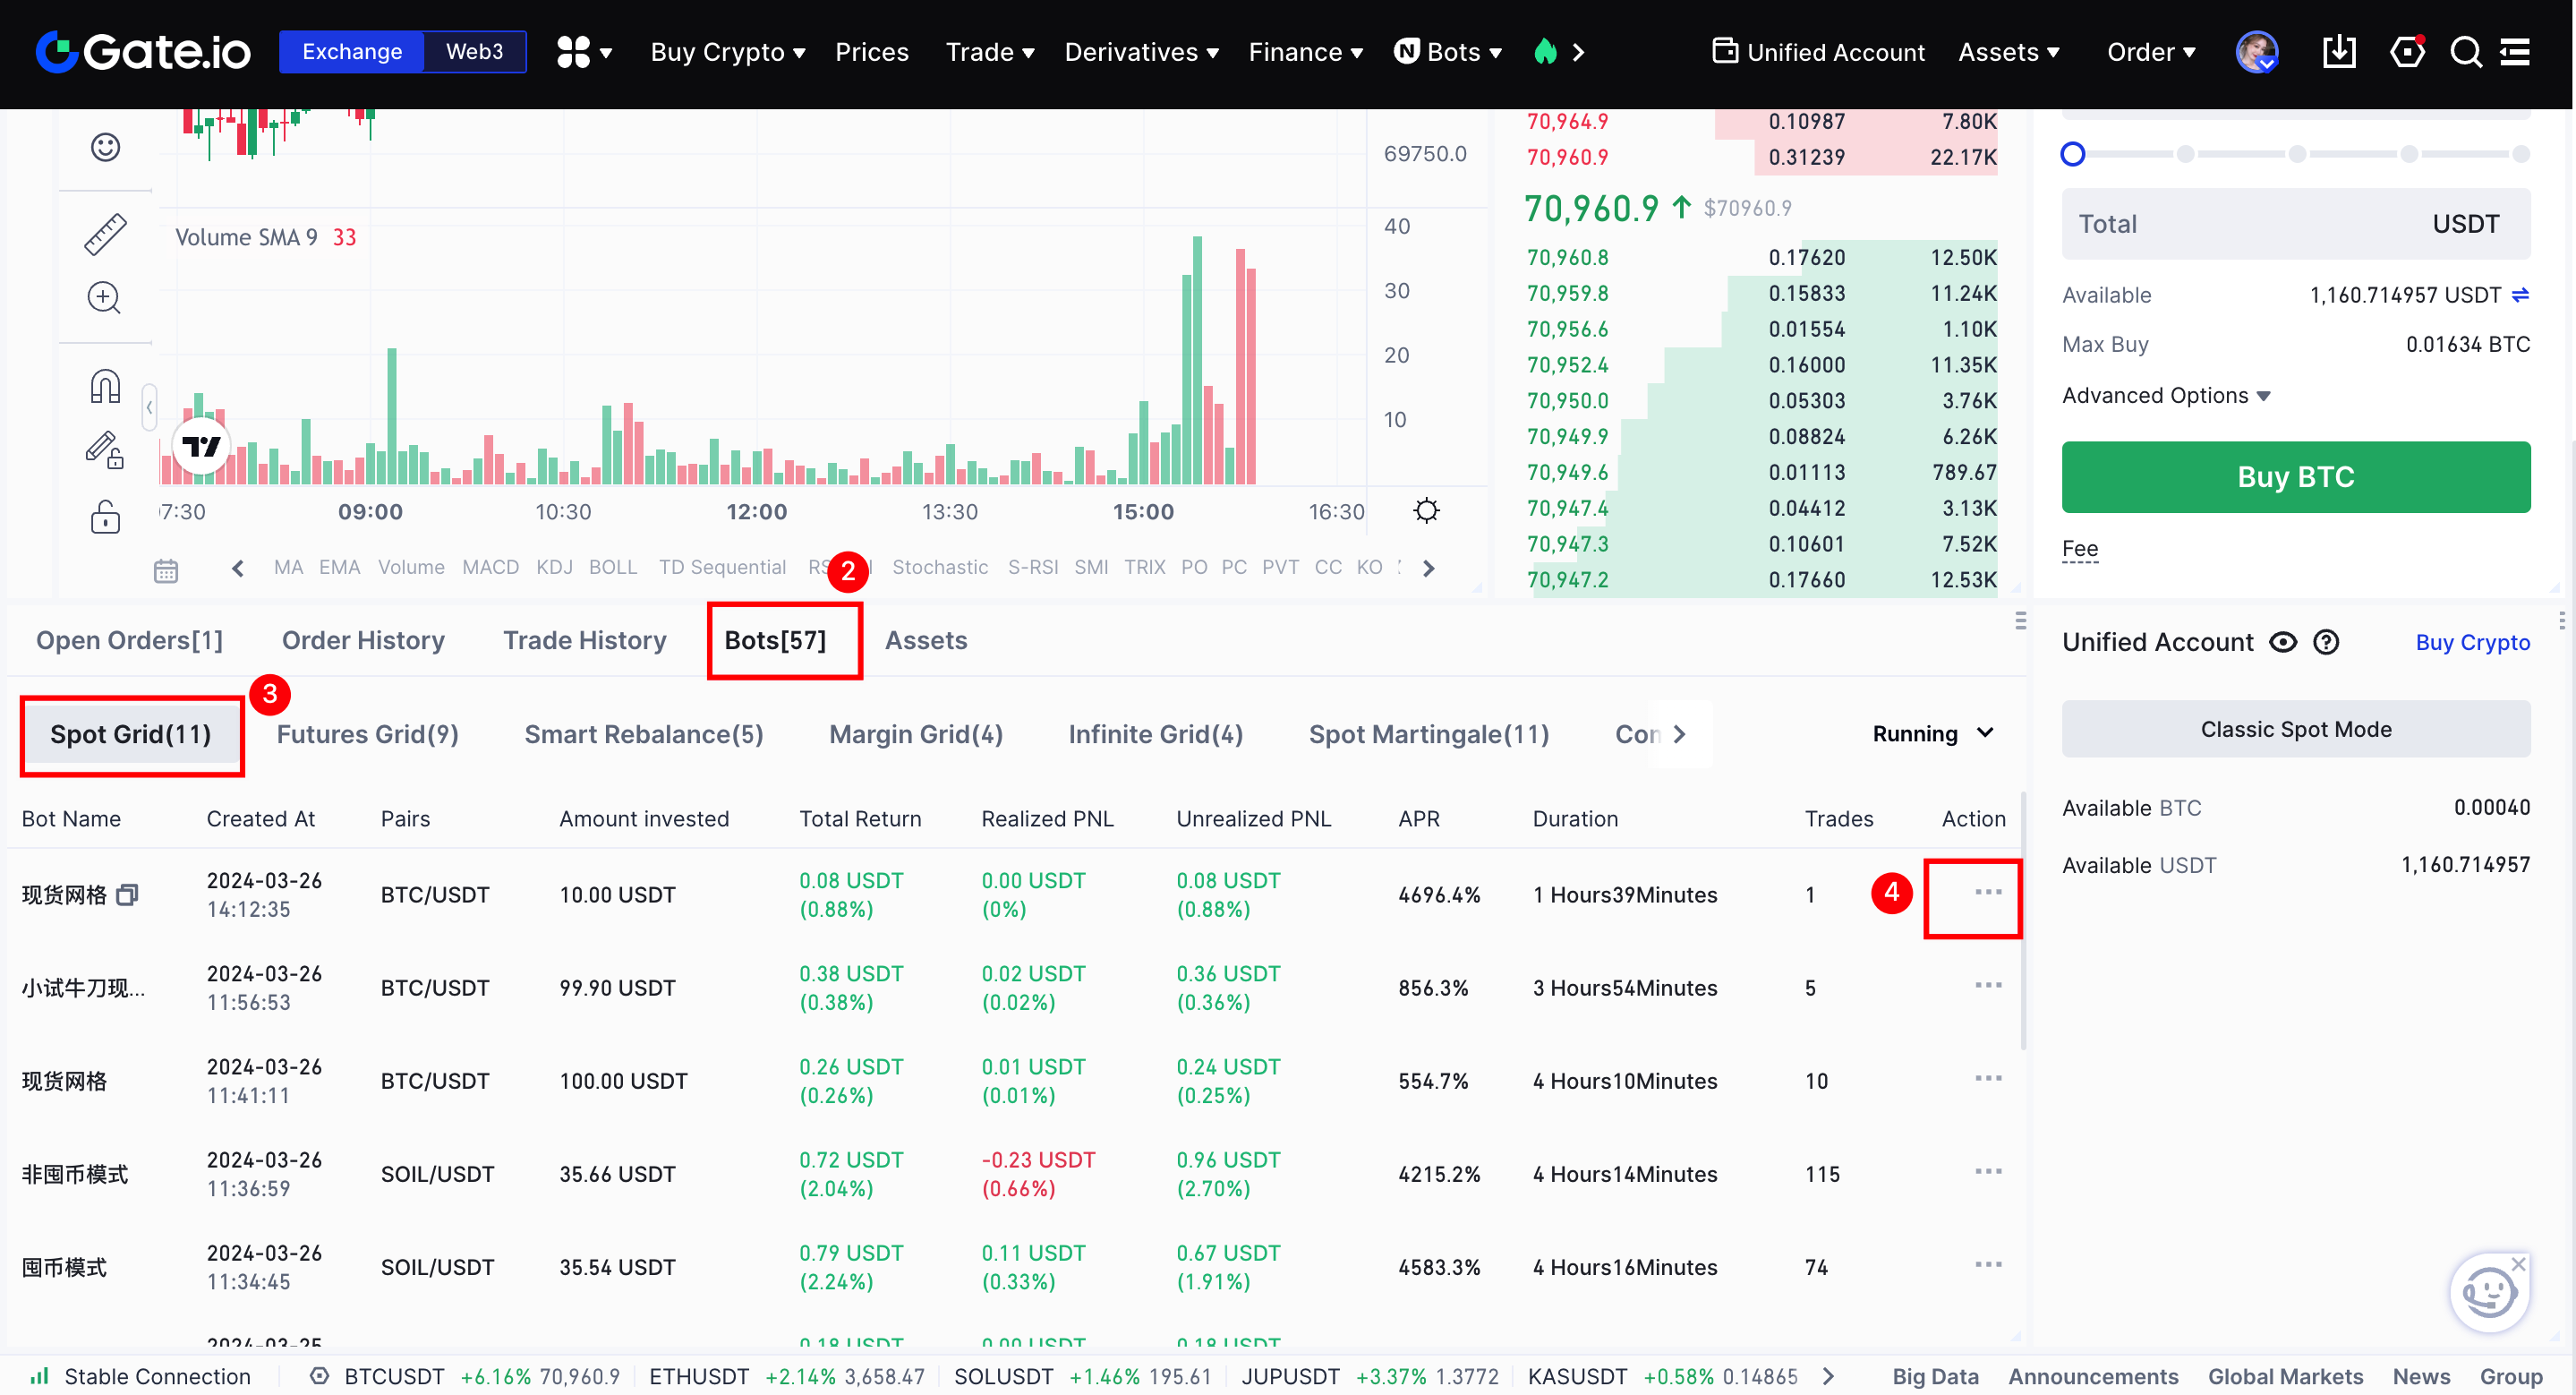Click the search magnifier in top navigation
Screen dimensions: 2576x1395
(2464, 52)
